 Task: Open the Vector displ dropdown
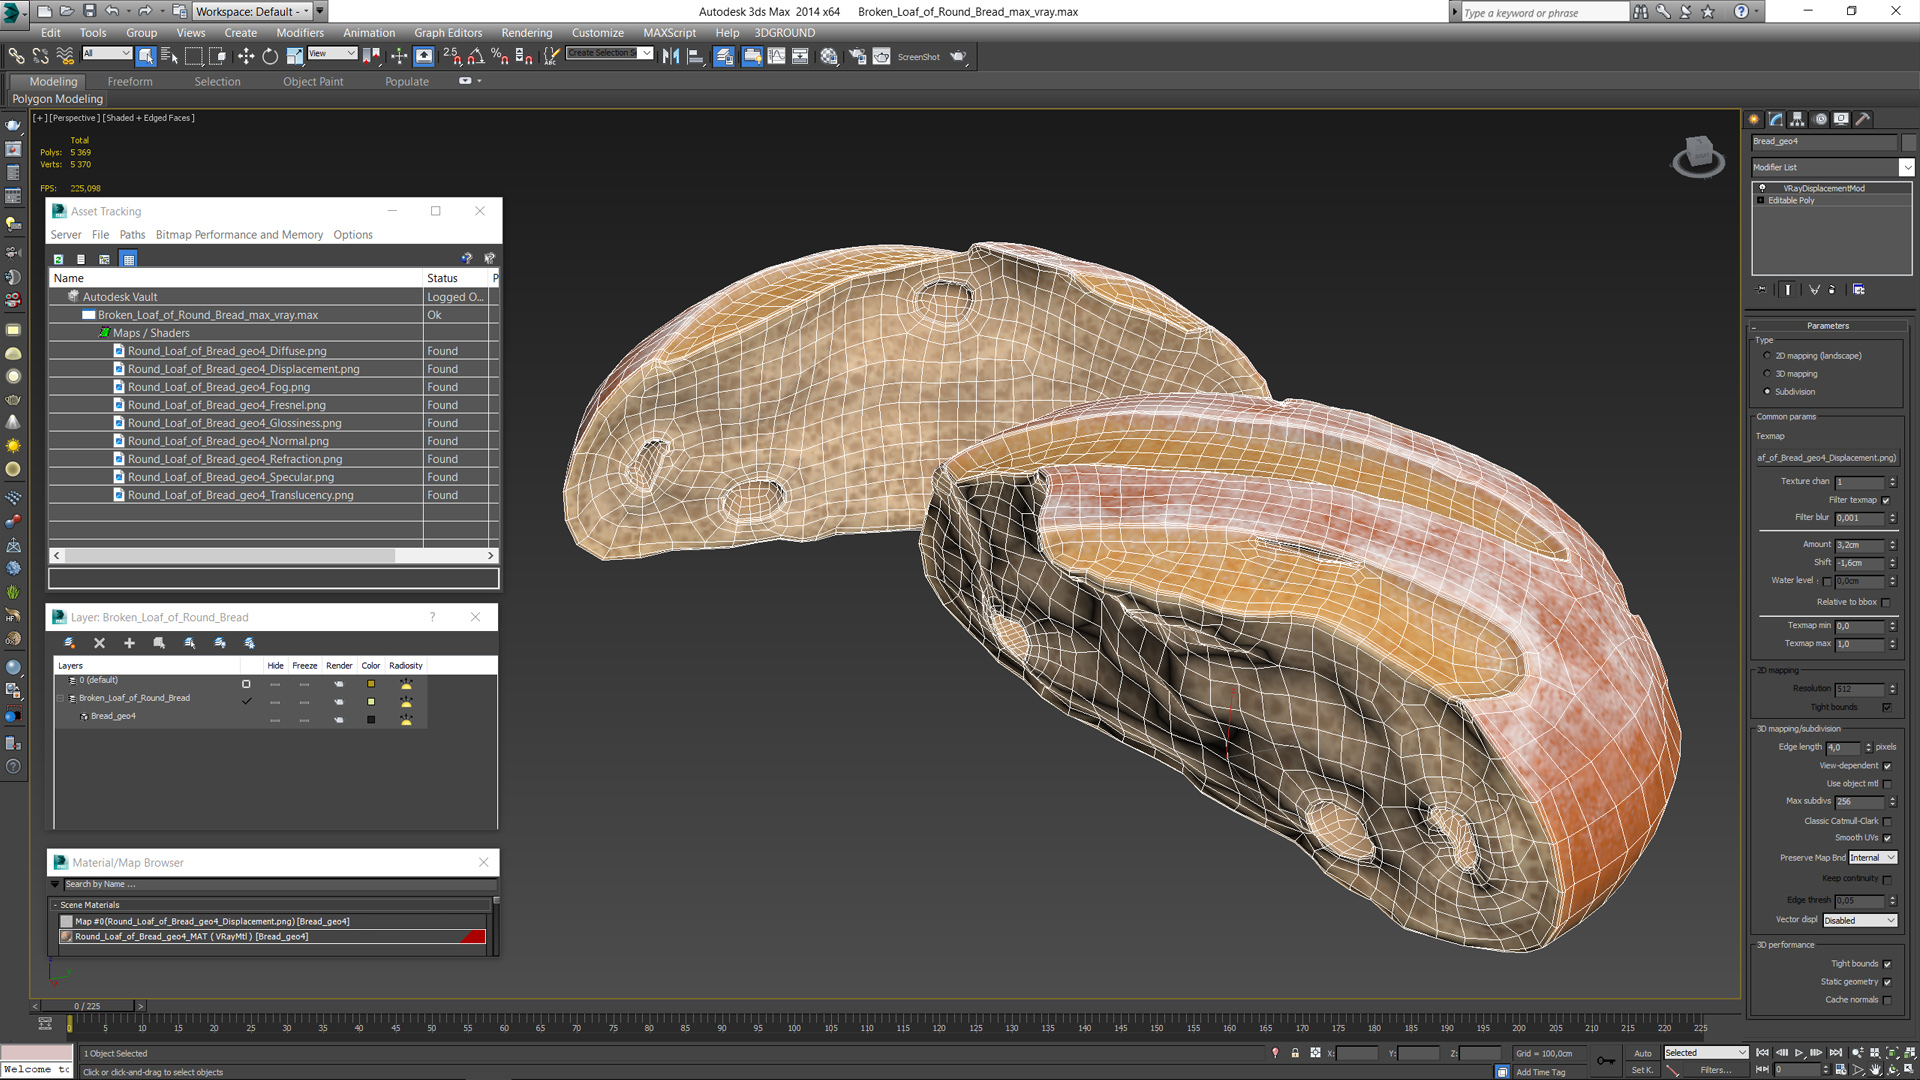click(x=1860, y=920)
